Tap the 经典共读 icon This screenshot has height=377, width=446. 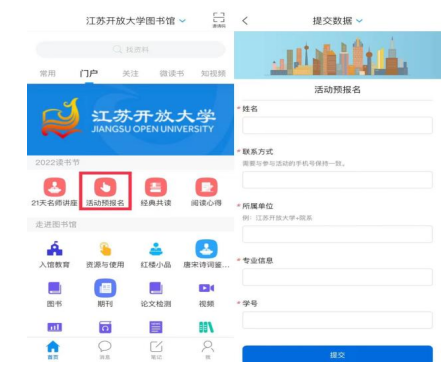(156, 187)
